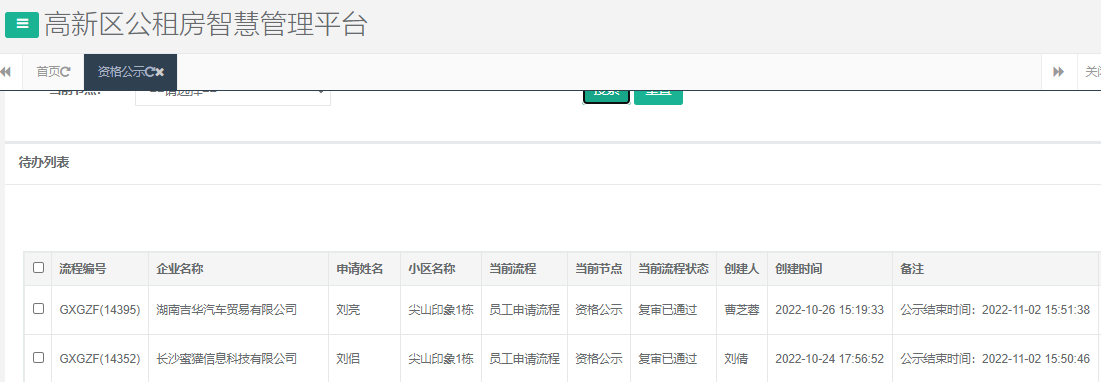Click the tab scroll-left double arrow
The width and height of the screenshot is (1101, 382).
[6, 72]
